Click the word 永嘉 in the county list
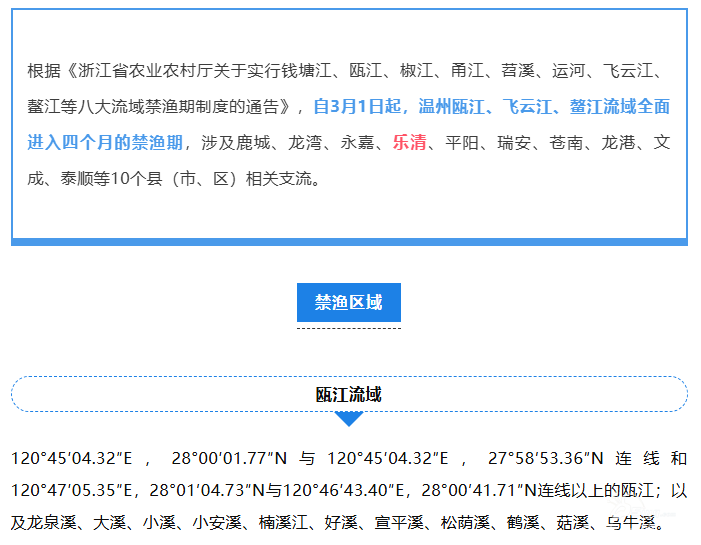Image resolution: width=701 pixels, height=545 pixels. (x=356, y=142)
